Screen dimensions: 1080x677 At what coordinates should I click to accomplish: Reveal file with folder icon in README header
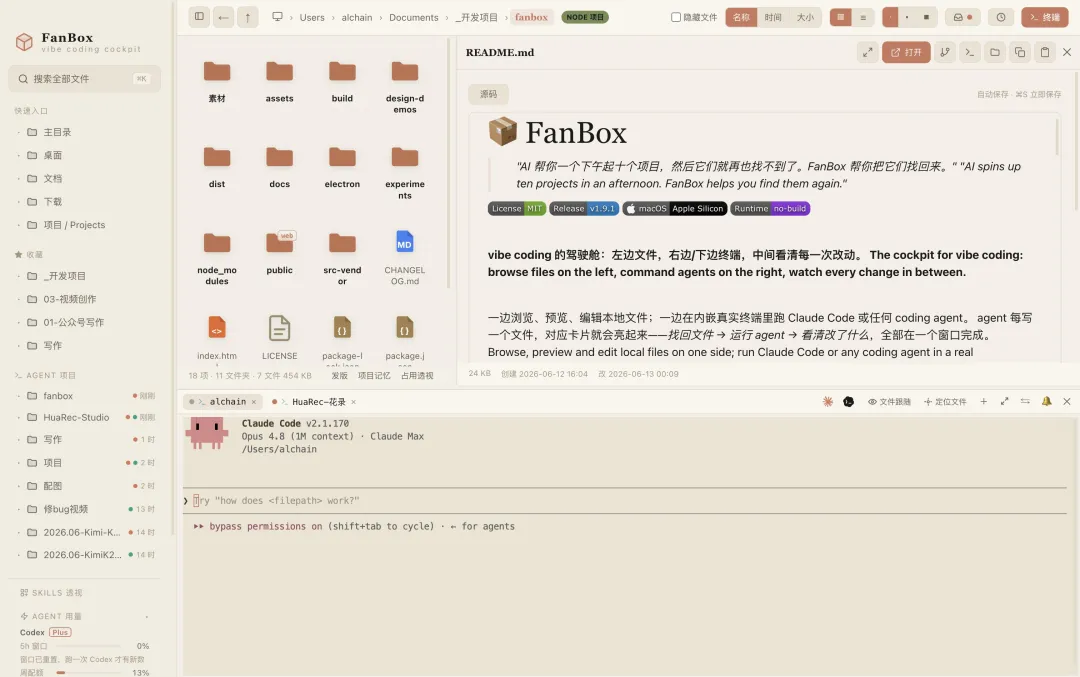[995, 52]
